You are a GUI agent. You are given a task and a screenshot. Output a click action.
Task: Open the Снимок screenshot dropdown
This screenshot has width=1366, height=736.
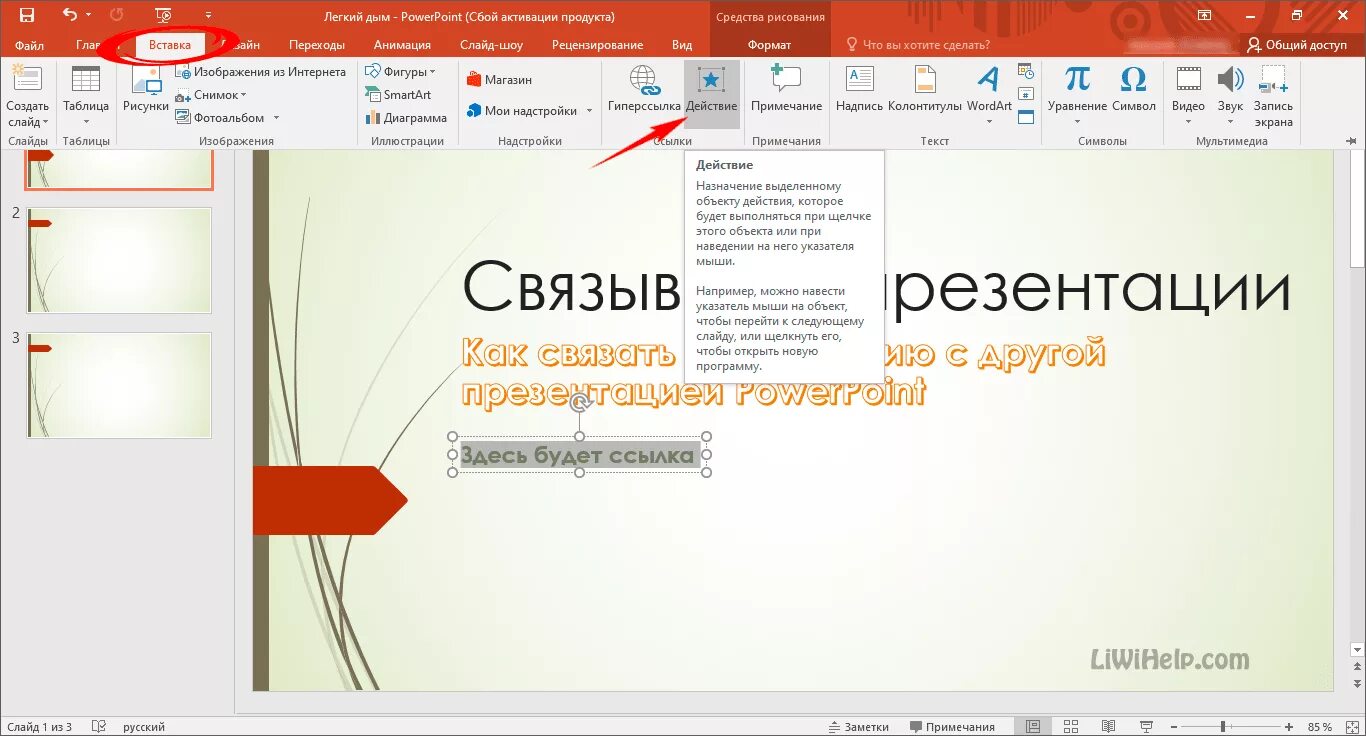coord(212,95)
